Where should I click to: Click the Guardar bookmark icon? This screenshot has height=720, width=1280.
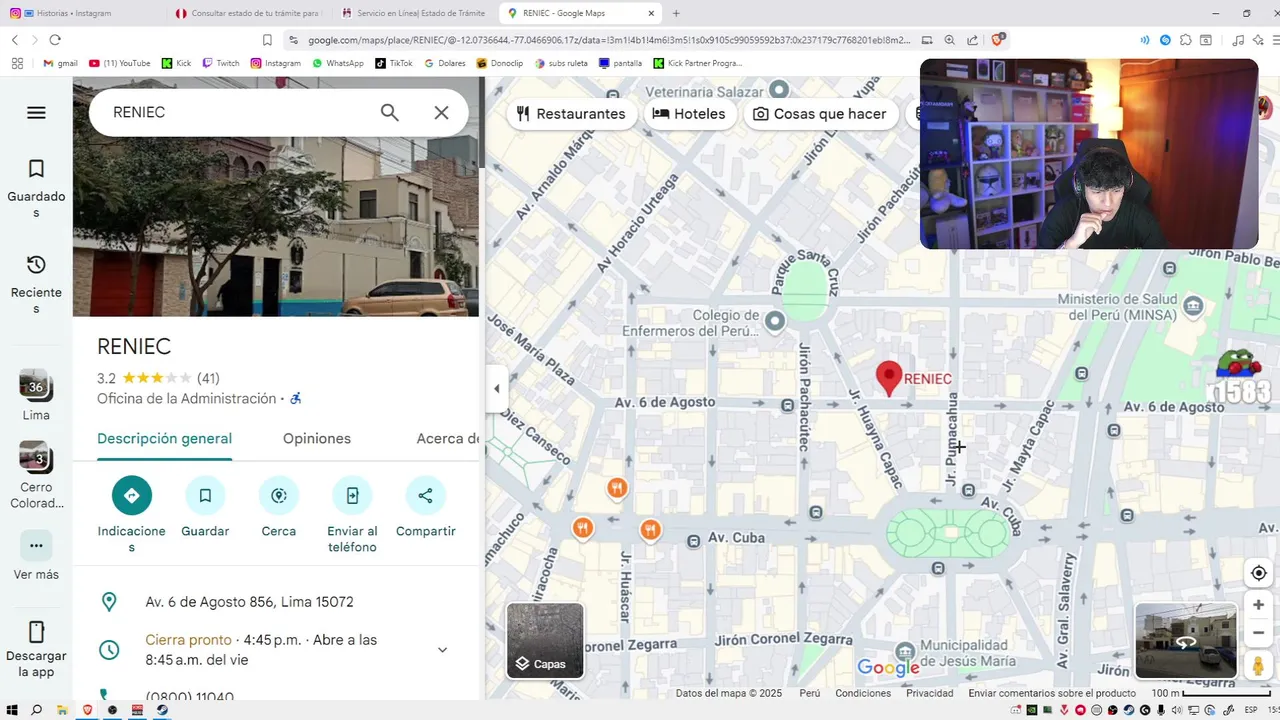tap(205, 496)
